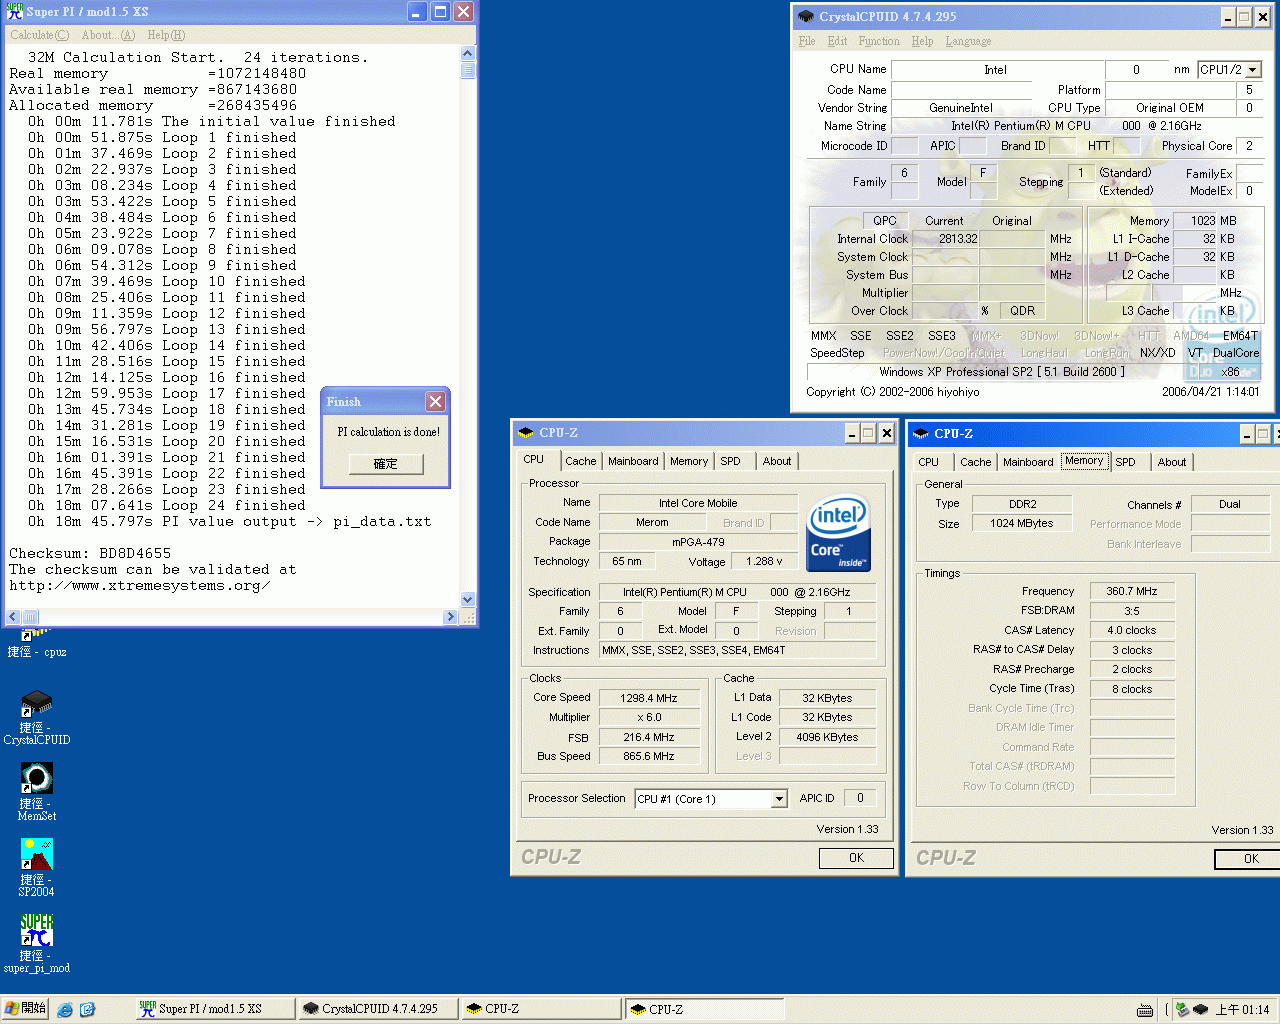
Task: Activate the second CPU-Z taskbar button
Action: point(705,1009)
